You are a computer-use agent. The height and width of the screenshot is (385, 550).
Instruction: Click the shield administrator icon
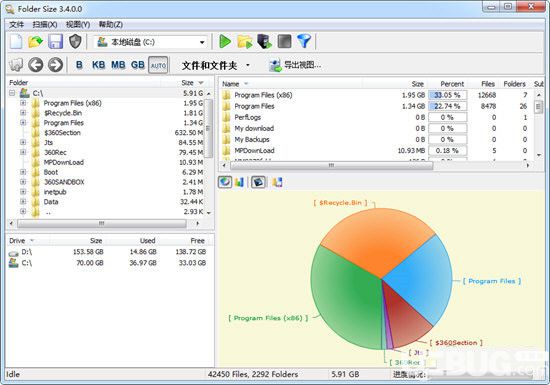click(x=75, y=42)
